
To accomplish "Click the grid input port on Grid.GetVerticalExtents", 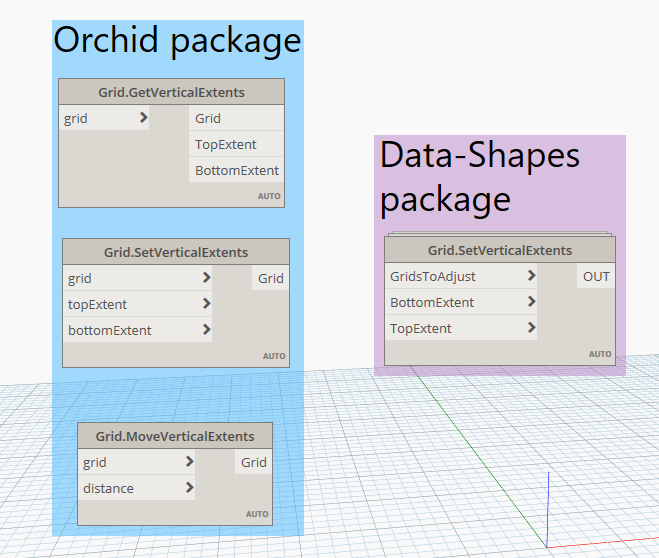I will click(104, 118).
